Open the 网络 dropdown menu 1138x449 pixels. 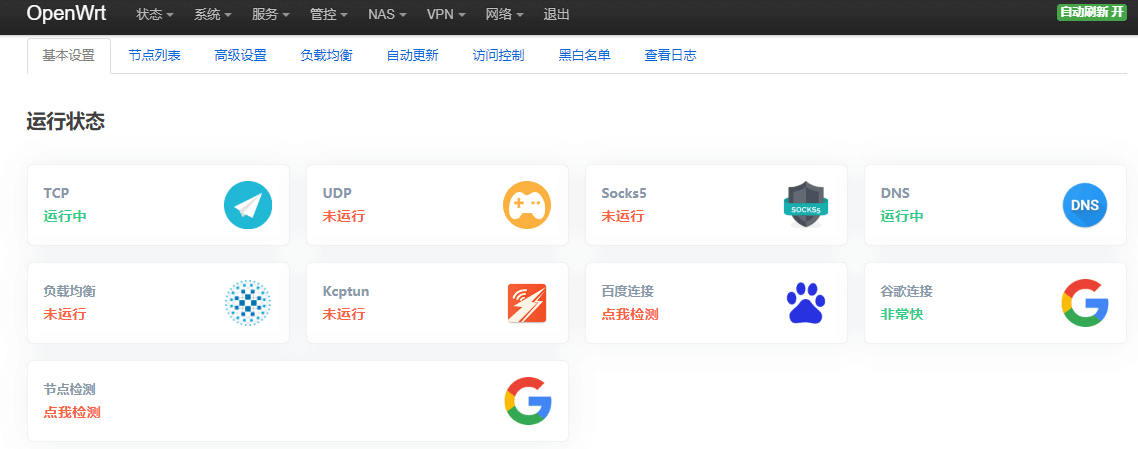click(504, 15)
